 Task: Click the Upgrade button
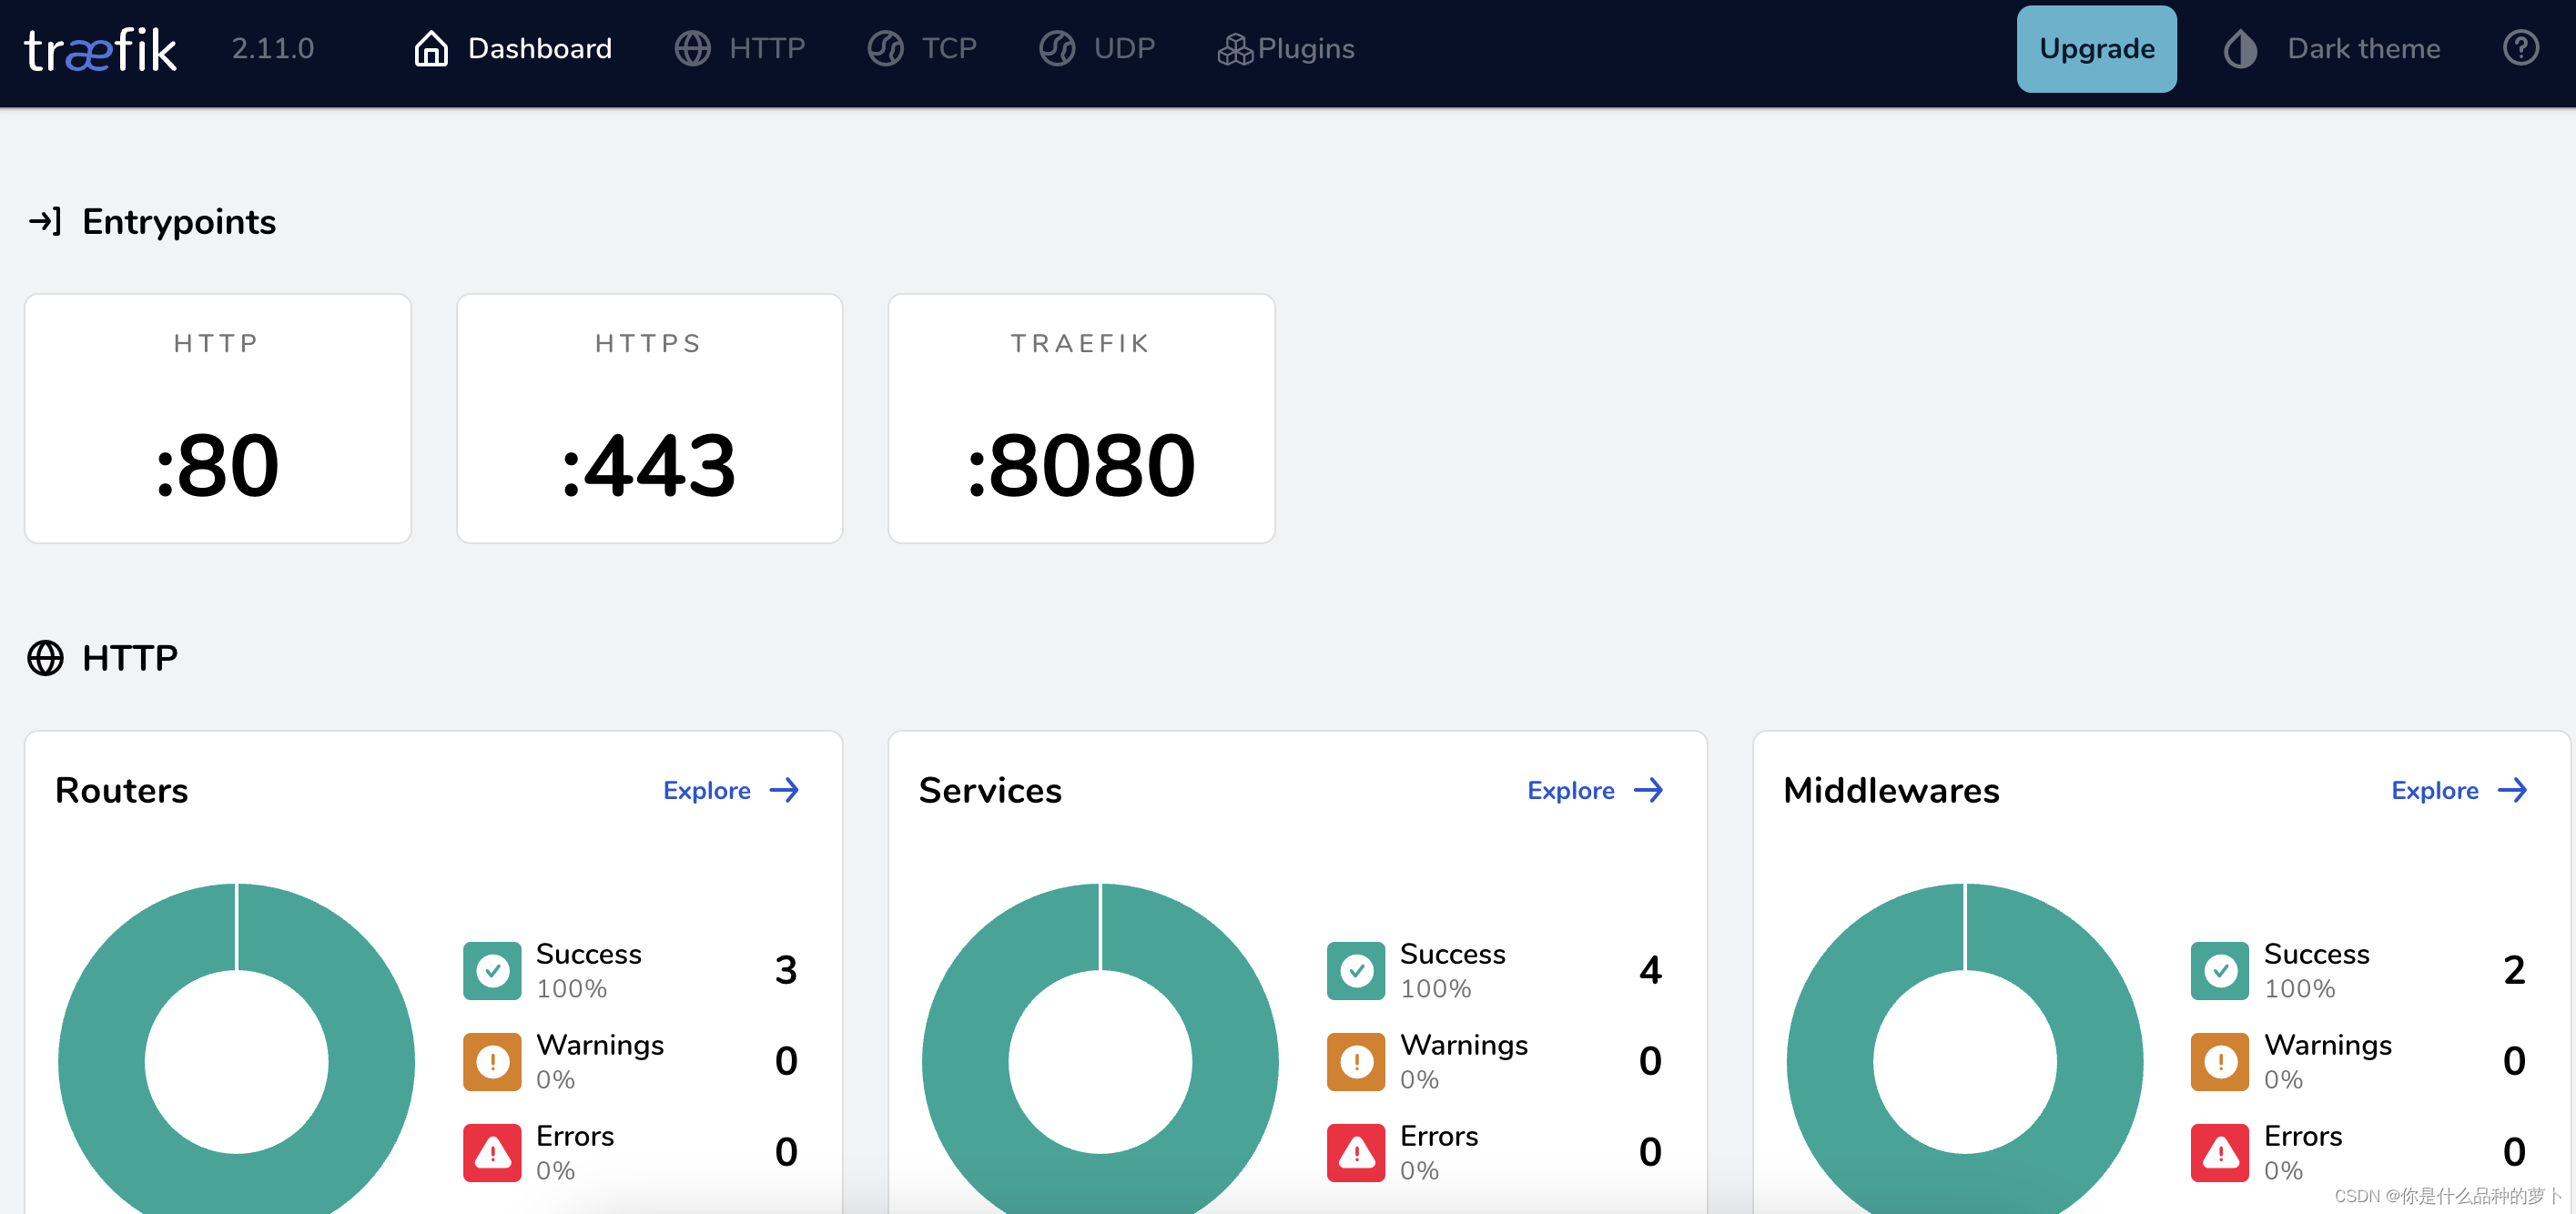click(x=2097, y=48)
